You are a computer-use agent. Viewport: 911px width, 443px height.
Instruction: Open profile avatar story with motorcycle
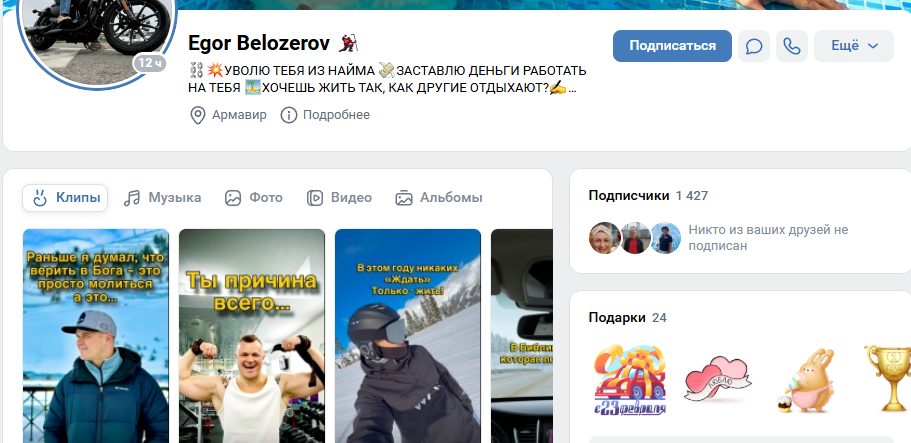pos(96,41)
